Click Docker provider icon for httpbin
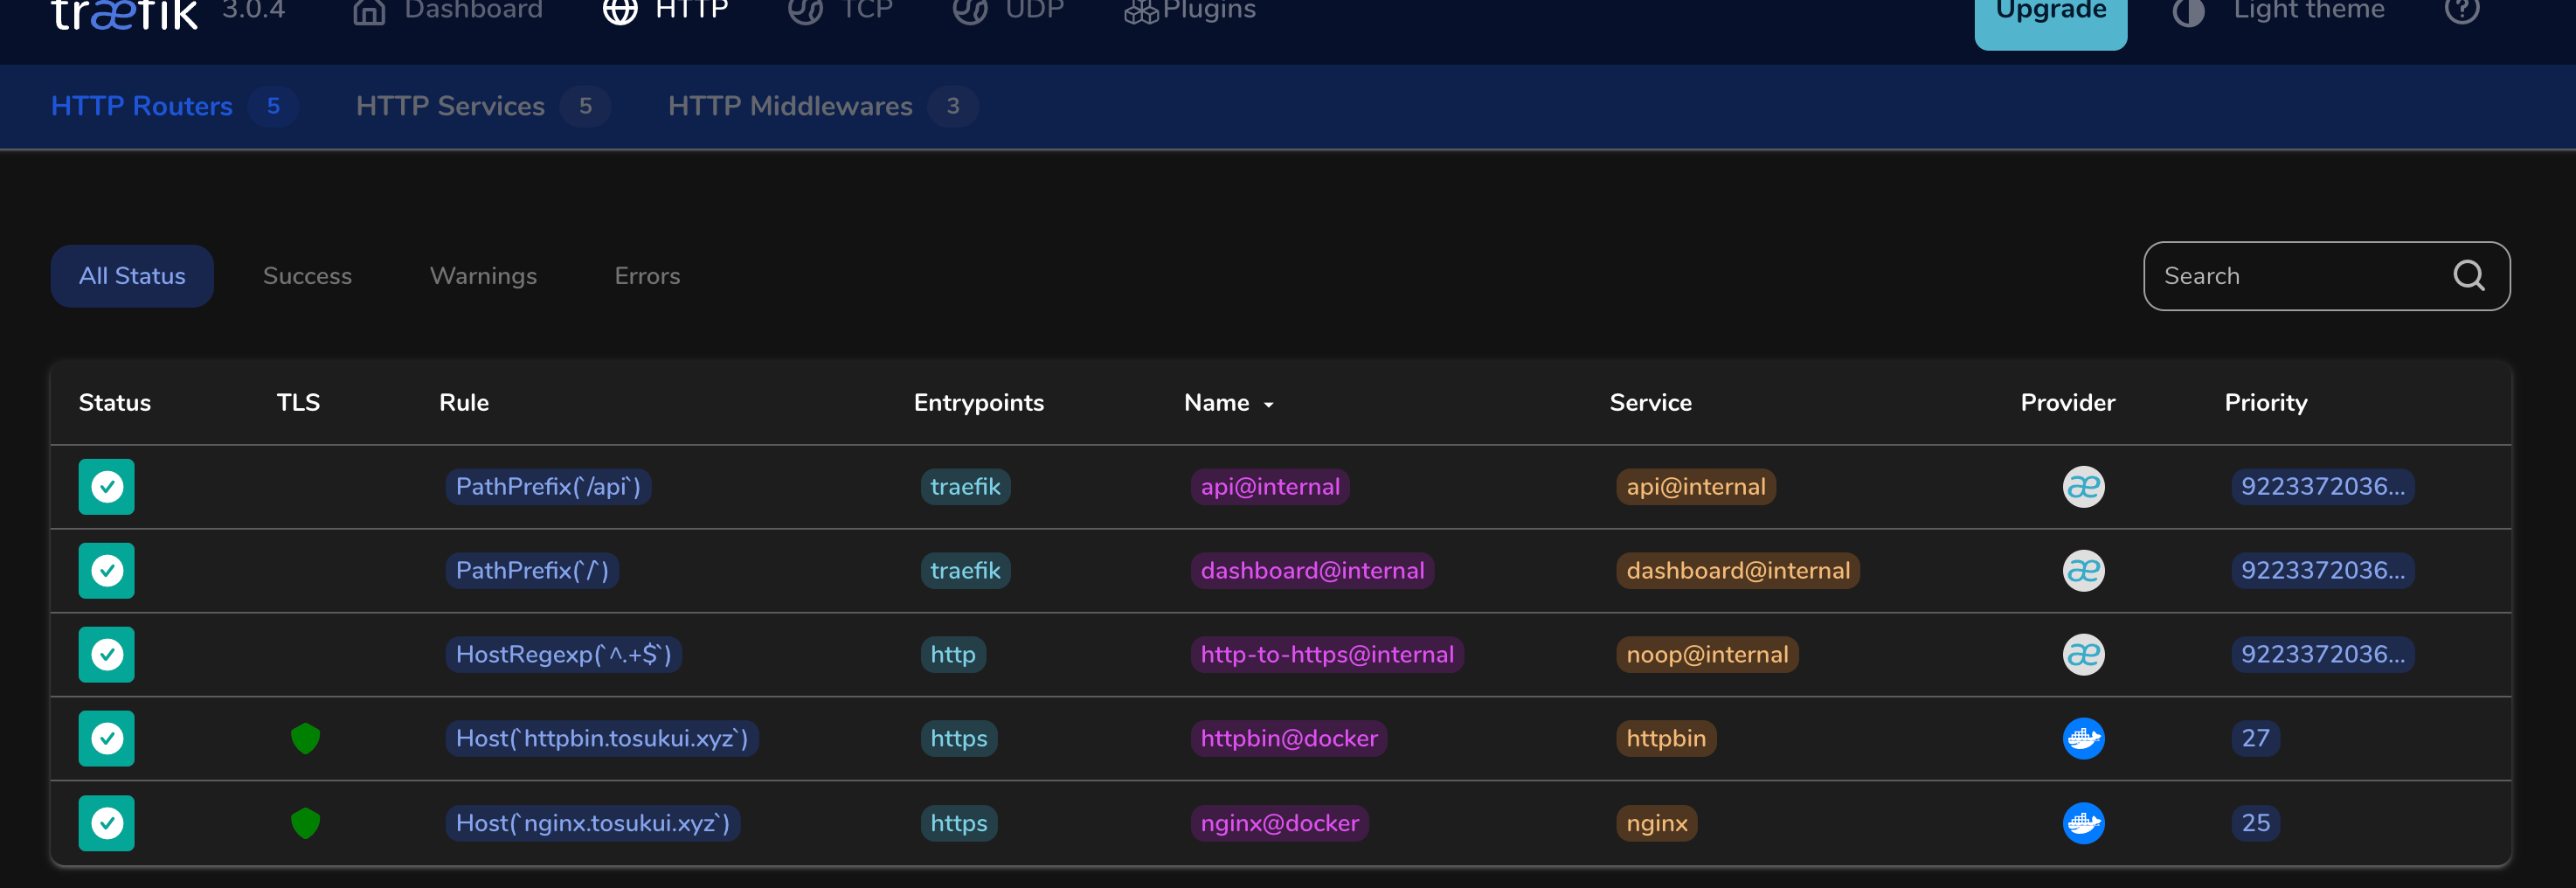The image size is (2576, 888). coord(2084,739)
